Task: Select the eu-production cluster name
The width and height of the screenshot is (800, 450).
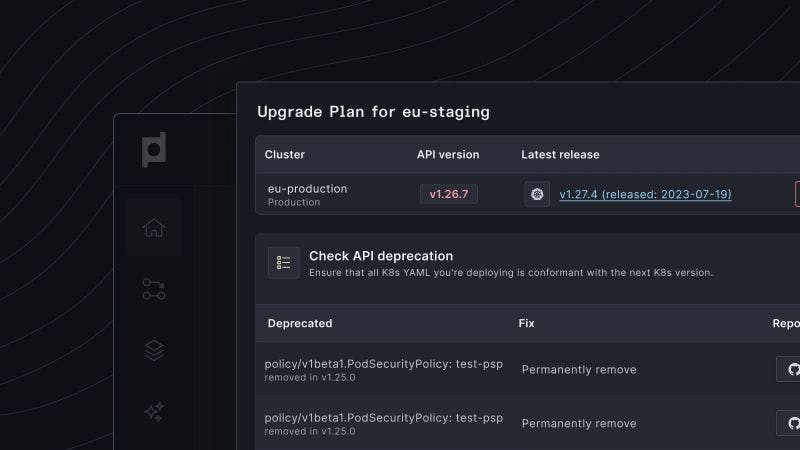Action: (306, 187)
